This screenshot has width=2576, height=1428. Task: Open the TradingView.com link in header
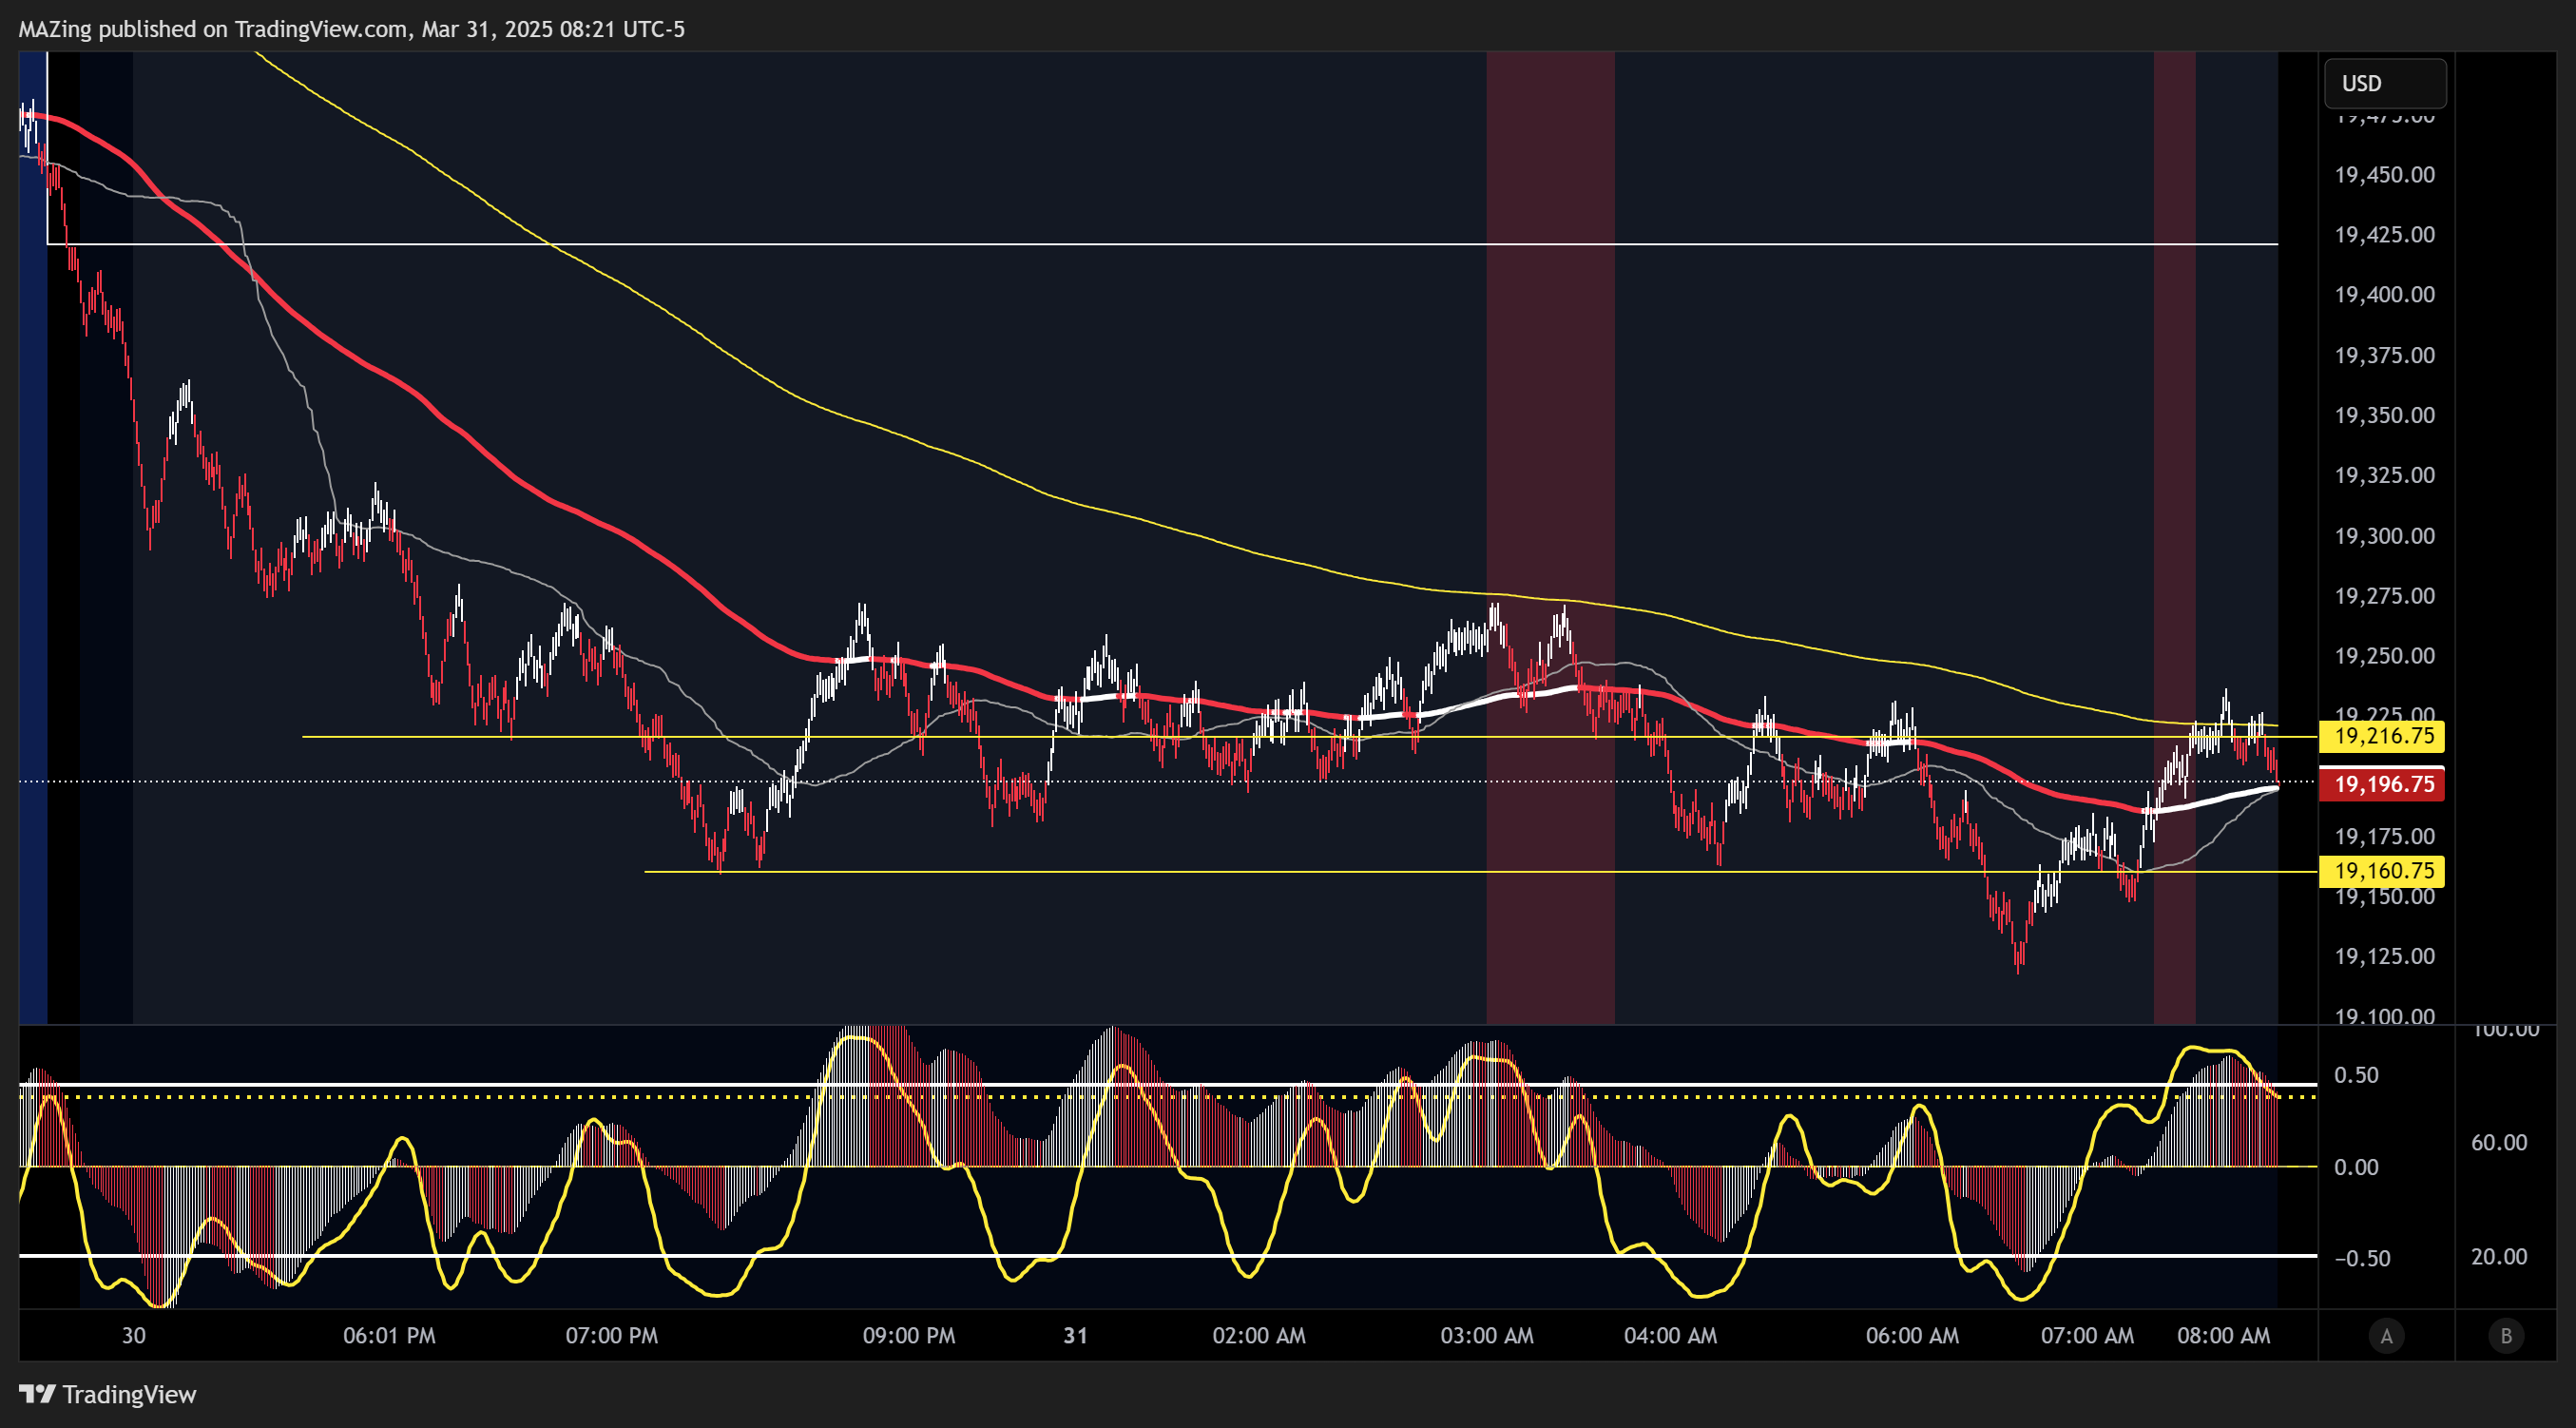coord(321,29)
